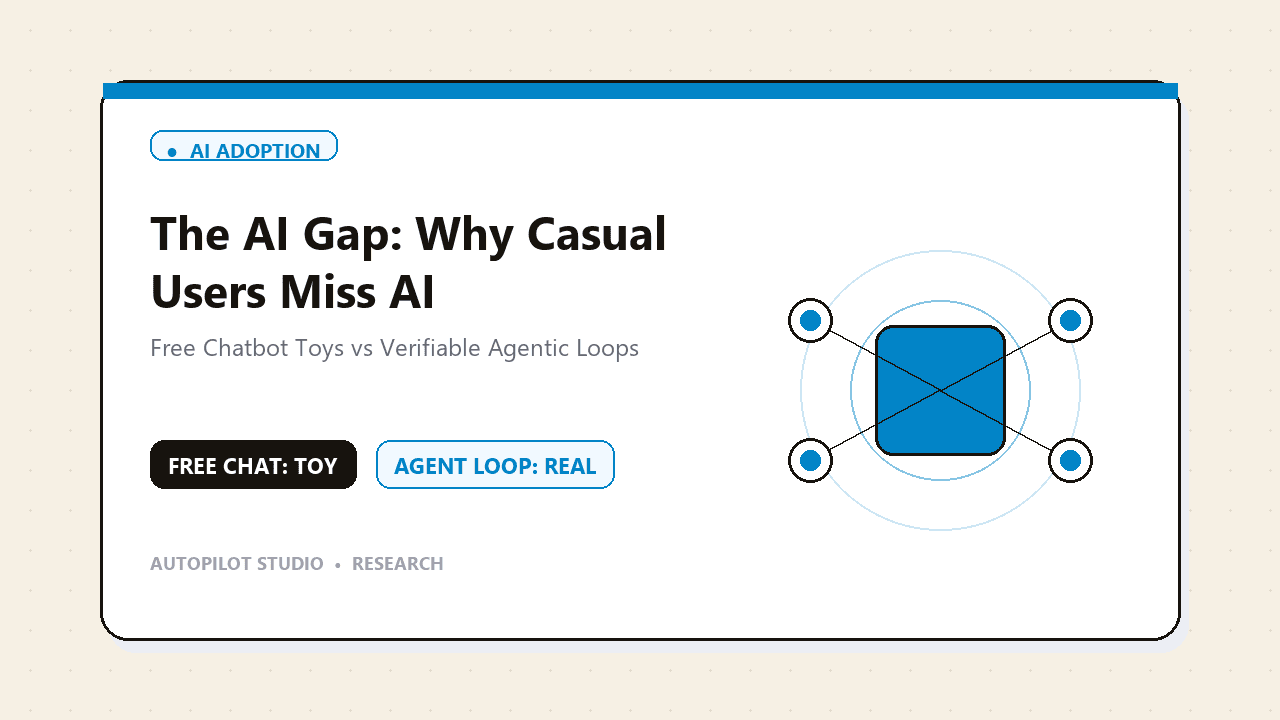This screenshot has height=720, width=1280.
Task: Click the FREE CHAT: TOY pill
Action: click(253, 465)
